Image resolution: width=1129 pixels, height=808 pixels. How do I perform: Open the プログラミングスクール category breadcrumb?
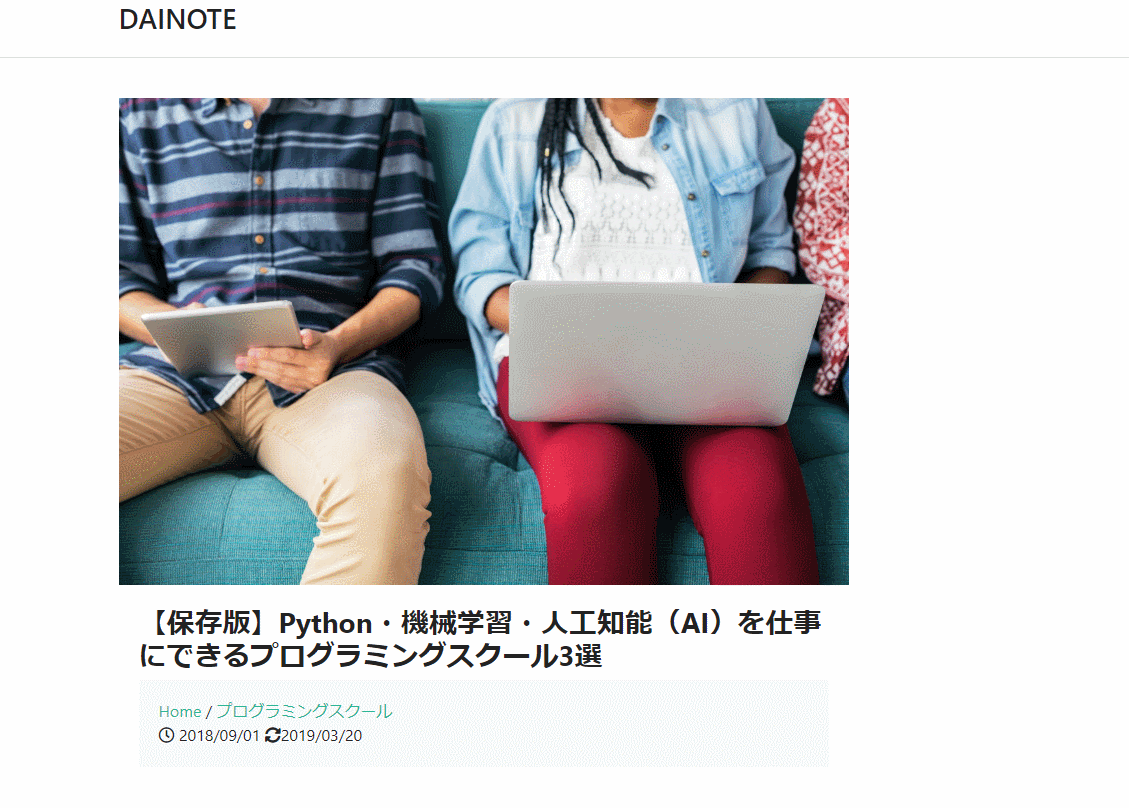coord(305,712)
